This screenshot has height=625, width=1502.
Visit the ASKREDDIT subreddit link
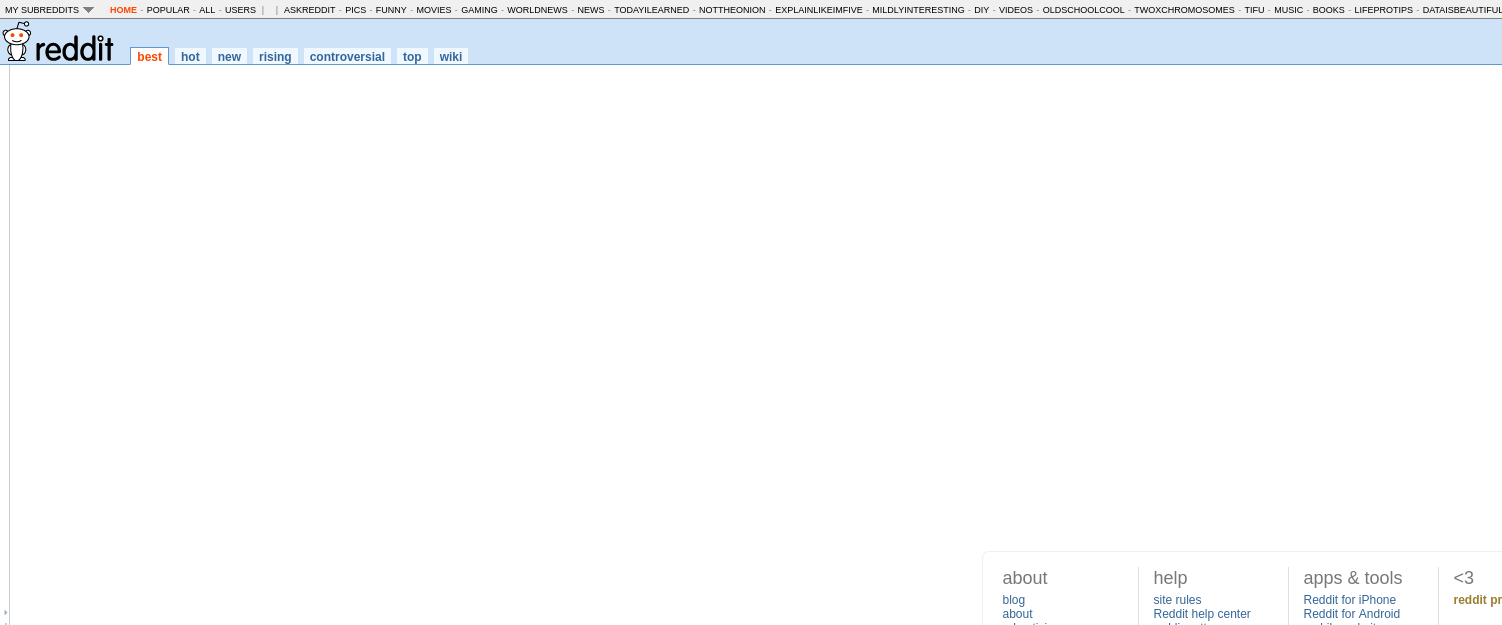310,10
